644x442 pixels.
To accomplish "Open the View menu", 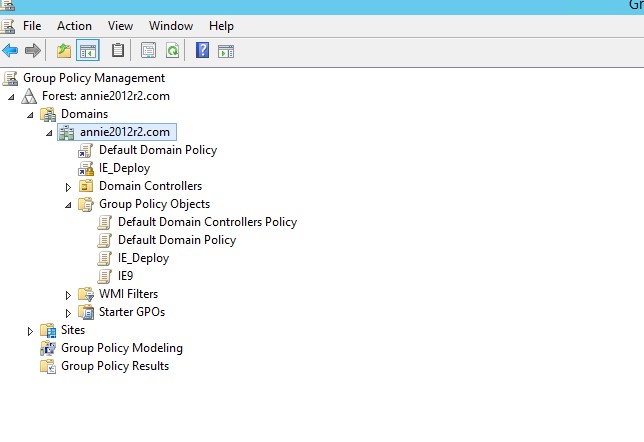I will pyautogui.click(x=120, y=26).
